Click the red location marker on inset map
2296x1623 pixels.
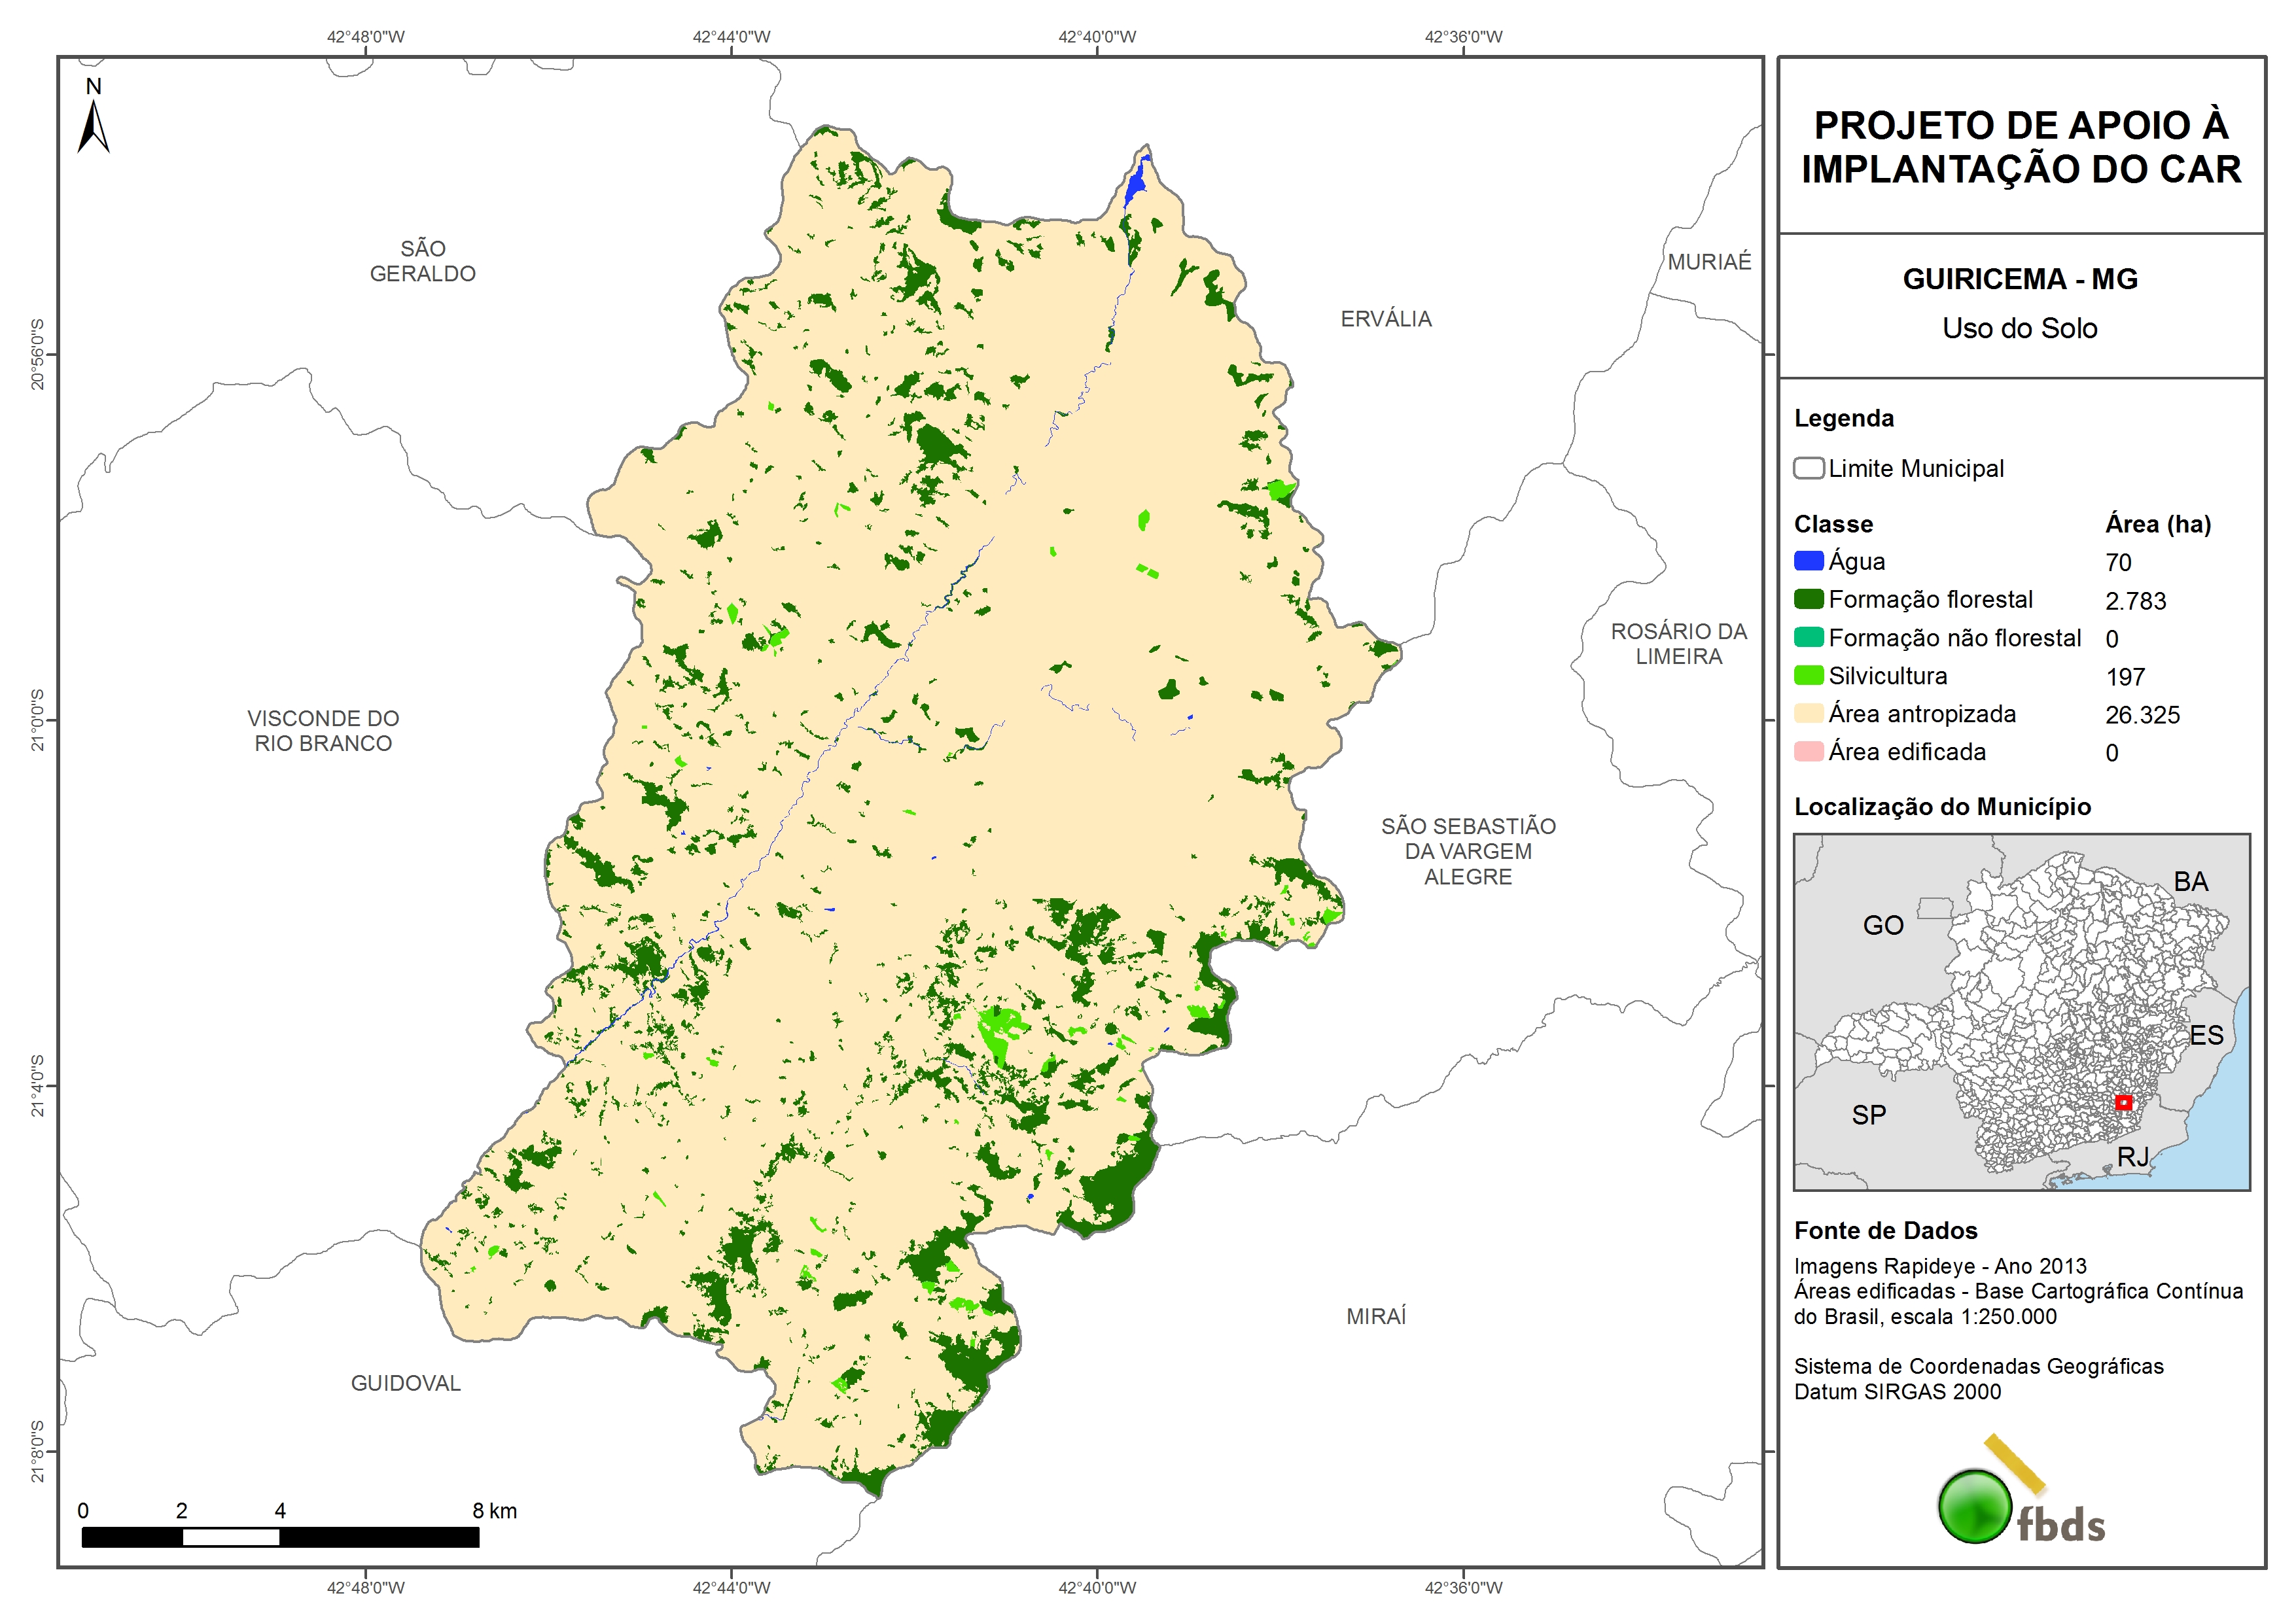click(x=2123, y=1102)
